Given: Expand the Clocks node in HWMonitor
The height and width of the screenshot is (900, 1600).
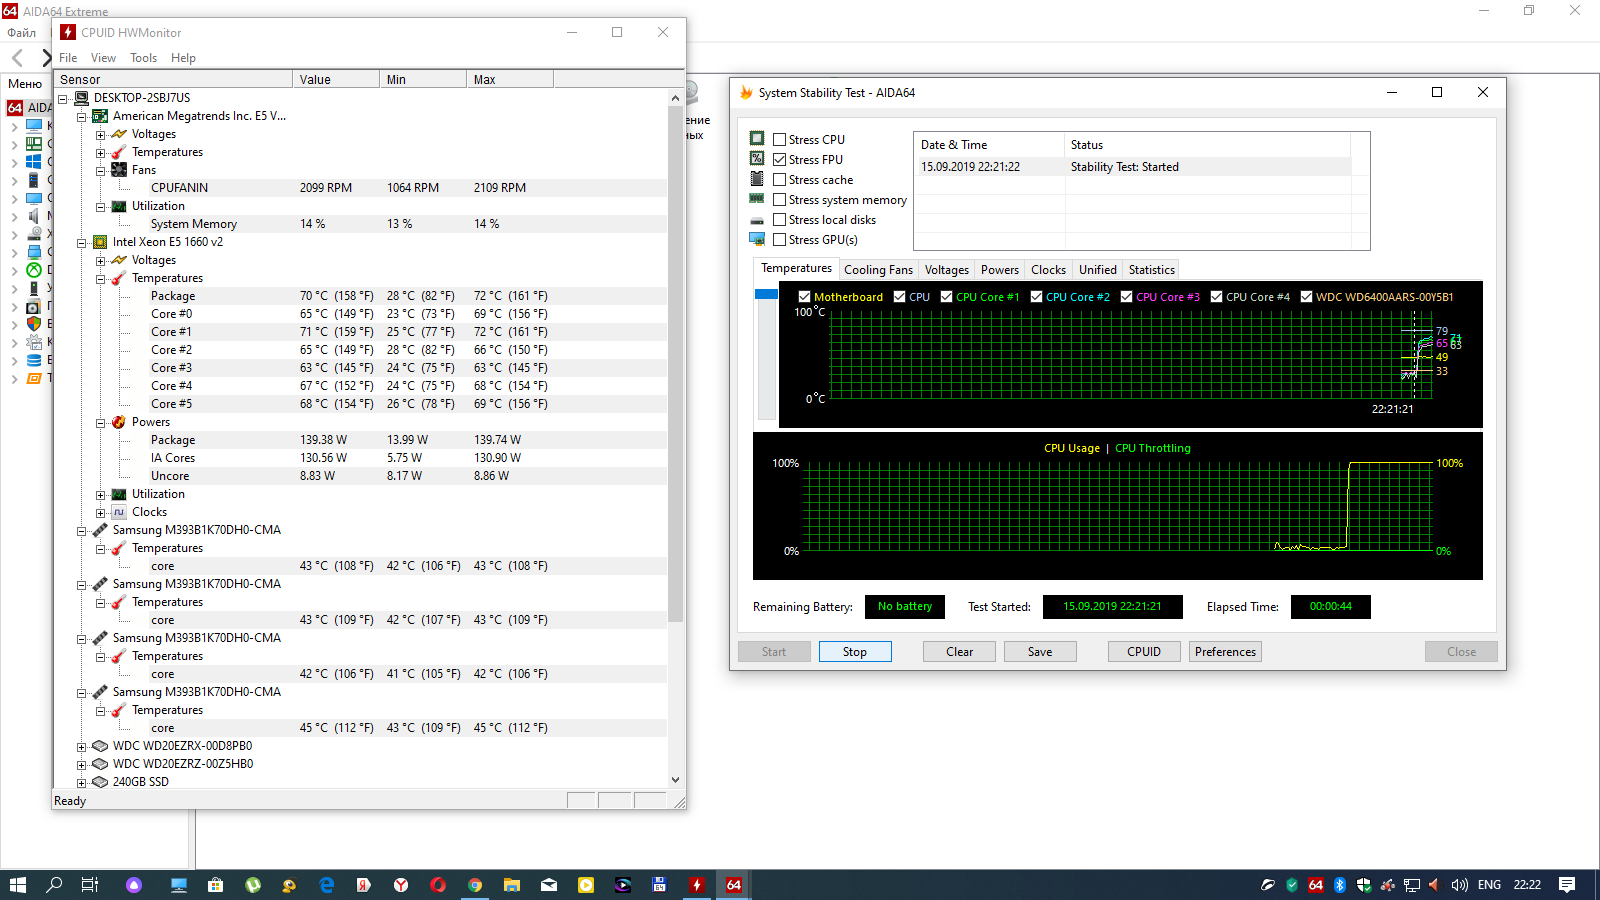Looking at the screenshot, I should click(x=101, y=512).
